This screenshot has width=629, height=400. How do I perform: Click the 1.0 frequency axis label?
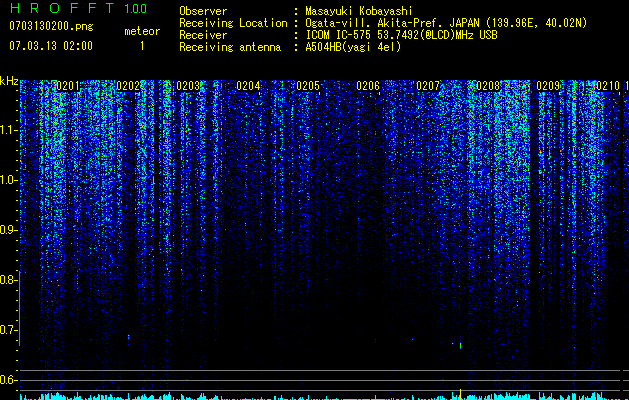click(x=8, y=180)
